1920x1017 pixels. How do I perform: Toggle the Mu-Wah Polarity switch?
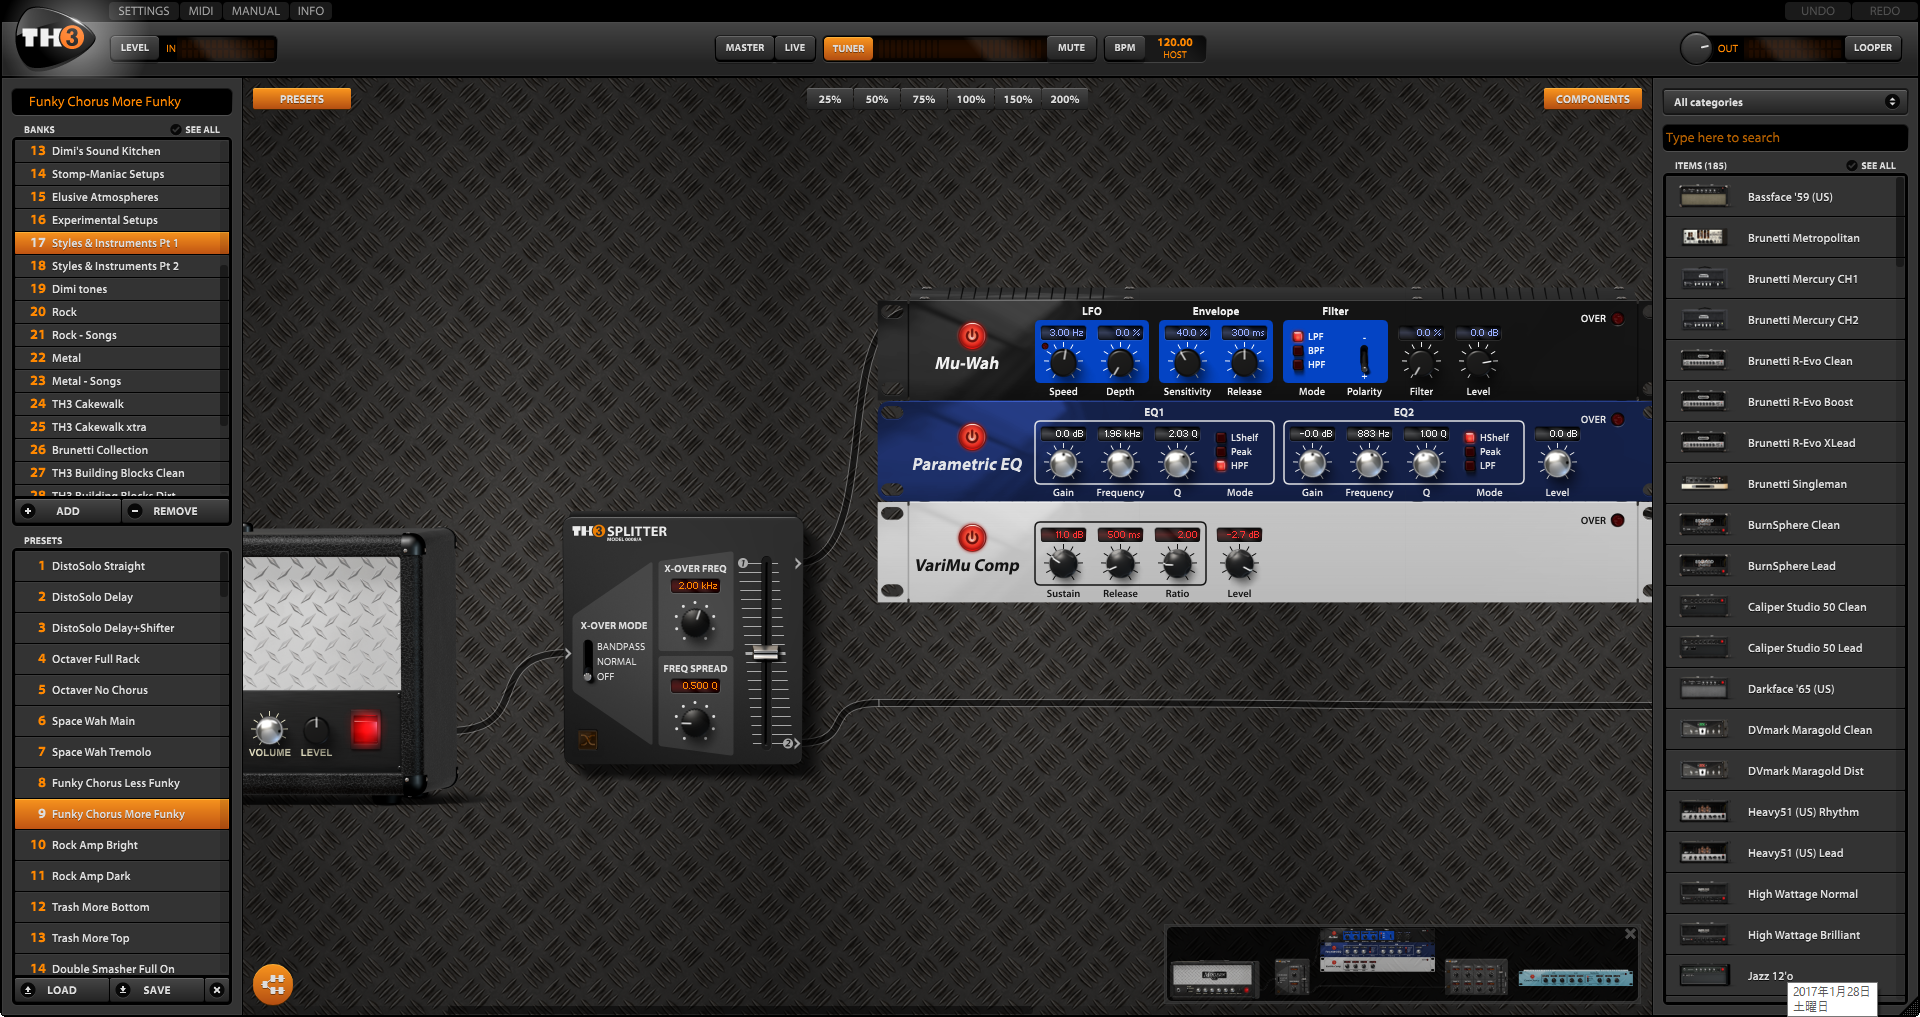(x=1364, y=358)
